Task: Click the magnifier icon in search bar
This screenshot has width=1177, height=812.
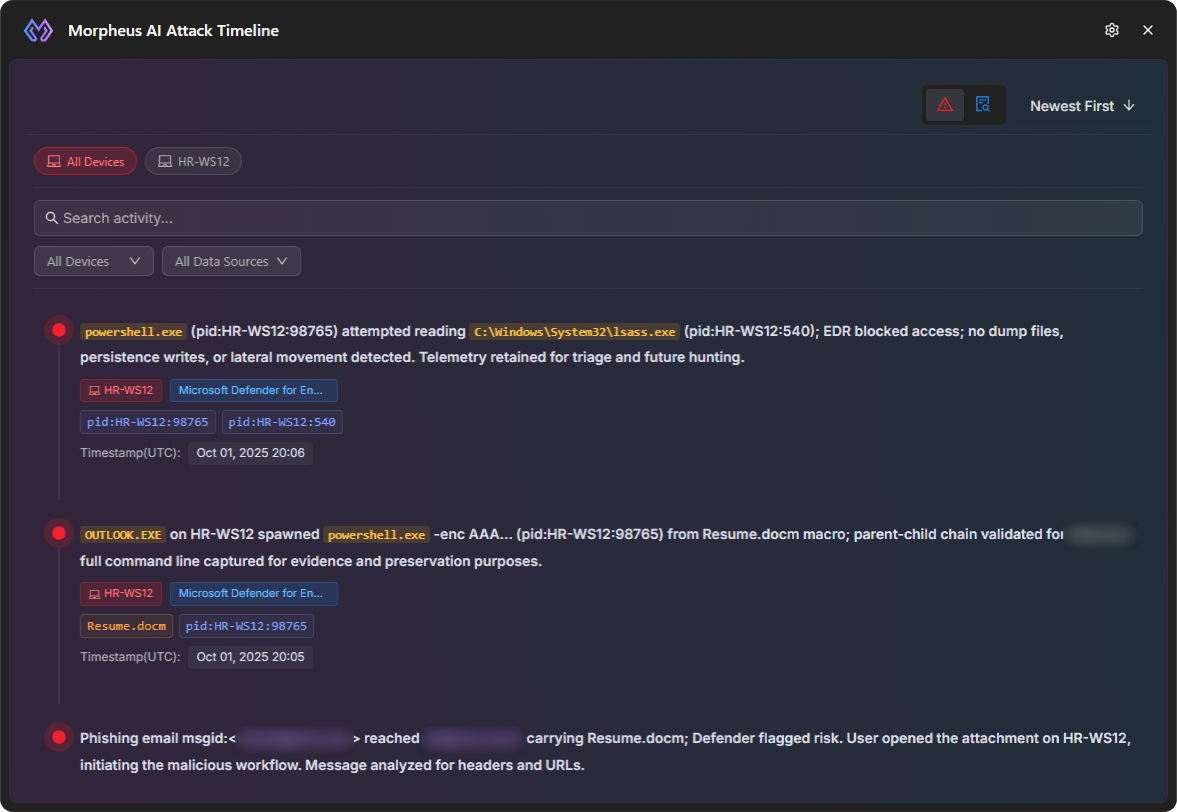Action: point(52,218)
